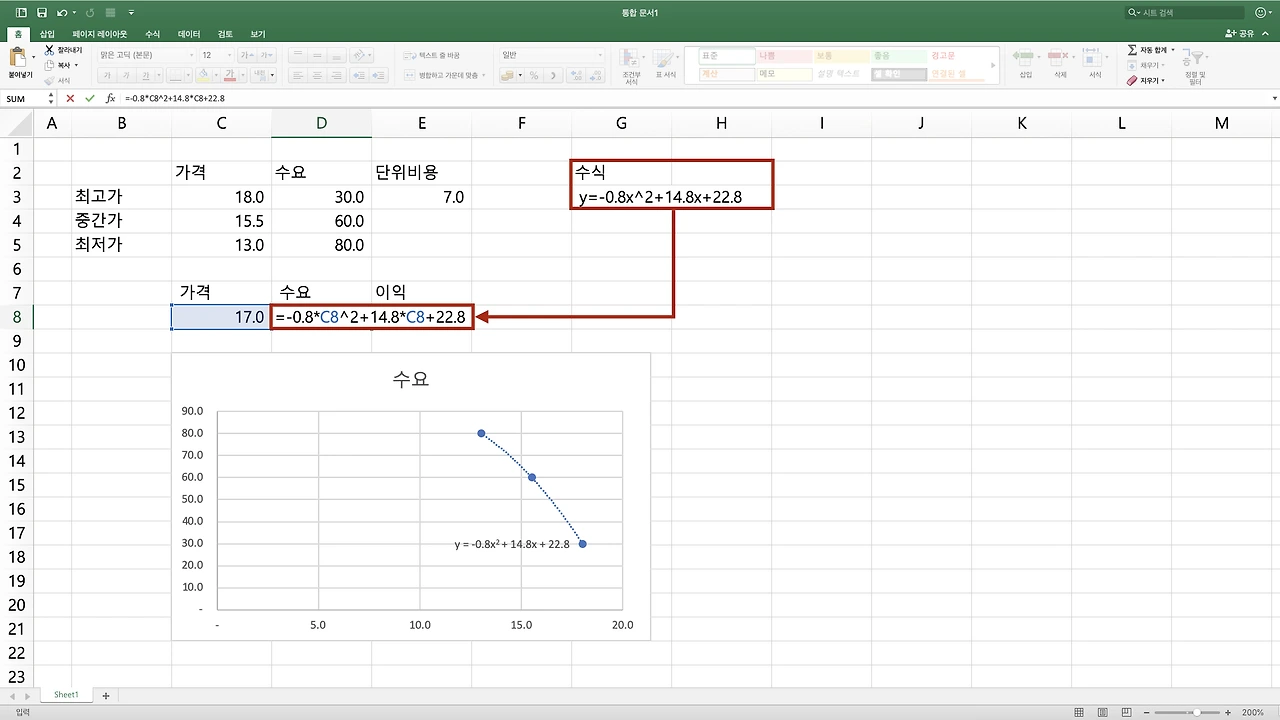The width and height of the screenshot is (1280, 720).
Task: Click the Copy icon in the ribbon
Action: (x=49, y=65)
